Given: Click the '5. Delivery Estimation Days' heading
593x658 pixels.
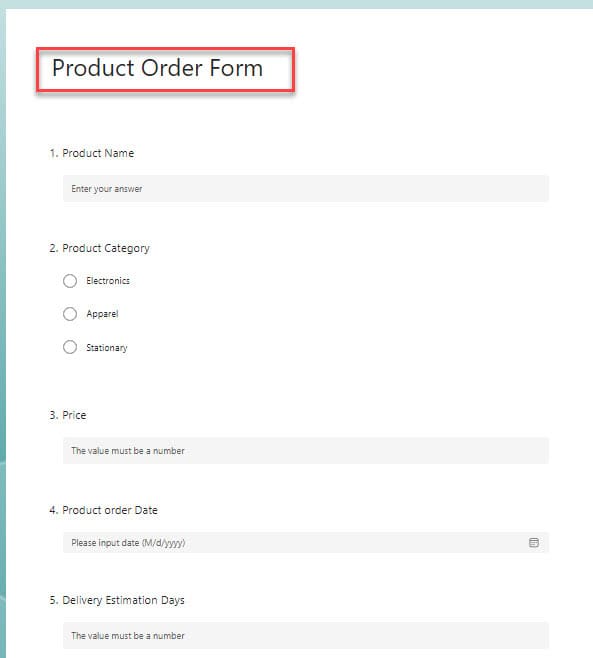Looking at the screenshot, I should click(x=117, y=600).
